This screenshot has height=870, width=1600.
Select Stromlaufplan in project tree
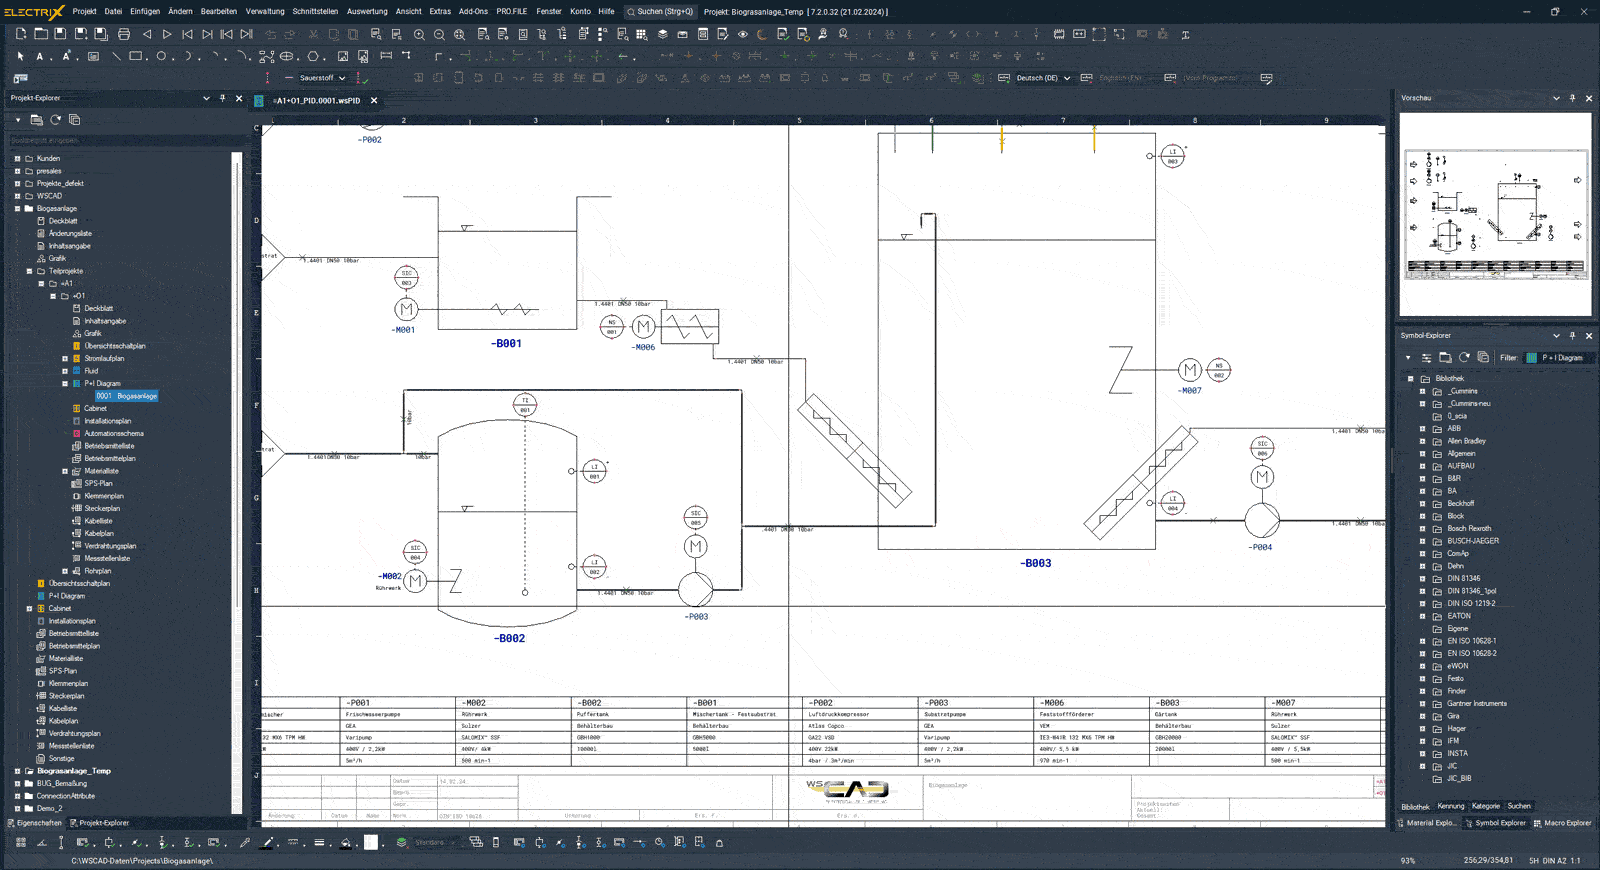(x=104, y=358)
